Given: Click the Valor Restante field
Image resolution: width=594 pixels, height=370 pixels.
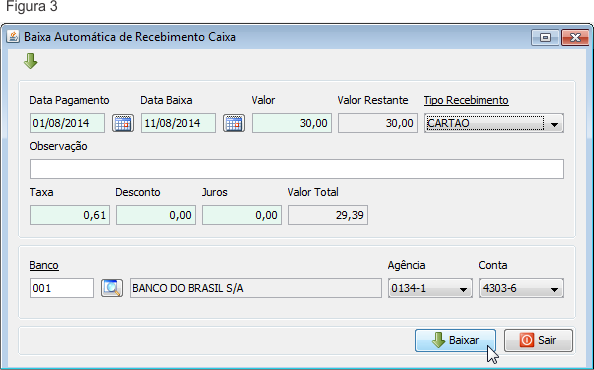Looking at the screenshot, I should tap(378, 123).
